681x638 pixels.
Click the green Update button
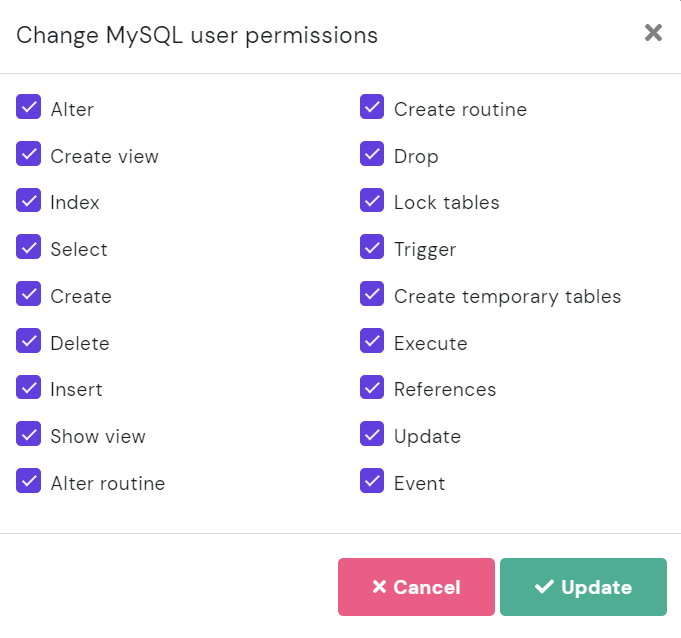point(583,587)
